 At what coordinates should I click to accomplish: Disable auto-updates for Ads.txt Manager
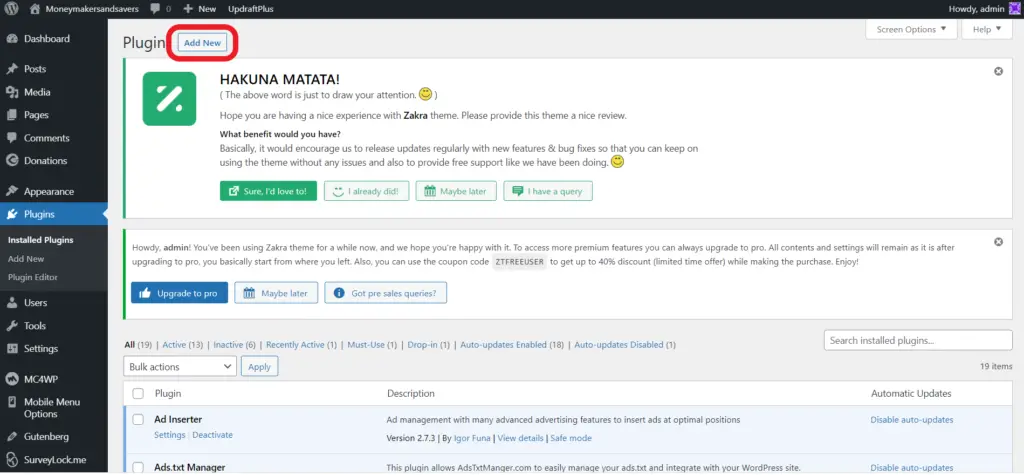[912, 468]
